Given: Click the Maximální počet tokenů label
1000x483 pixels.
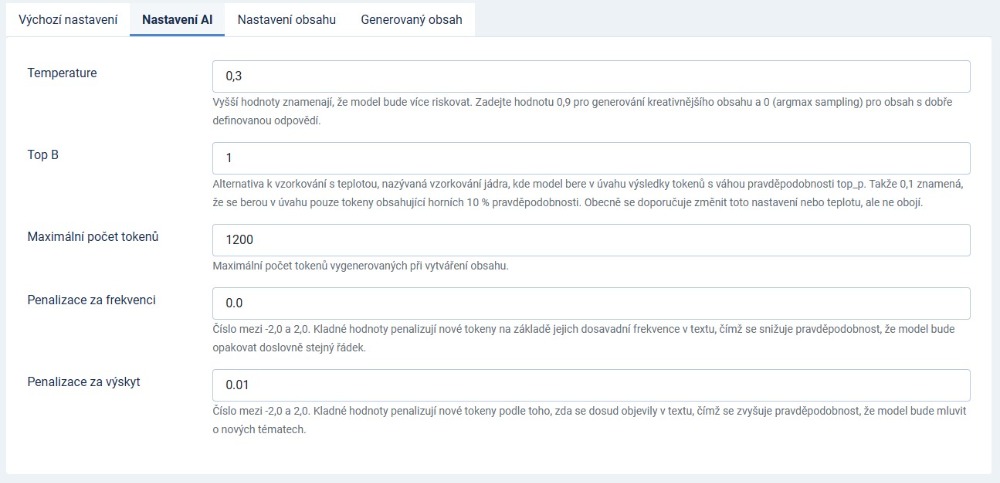Looking at the screenshot, I should pyautogui.click(x=93, y=237).
